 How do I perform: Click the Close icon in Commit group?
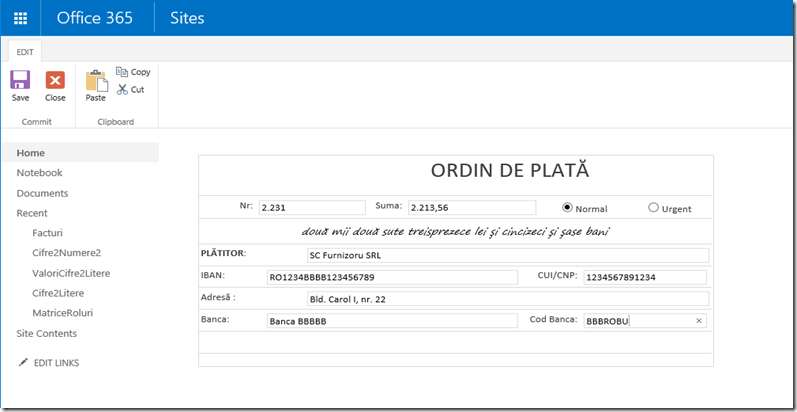click(55, 81)
